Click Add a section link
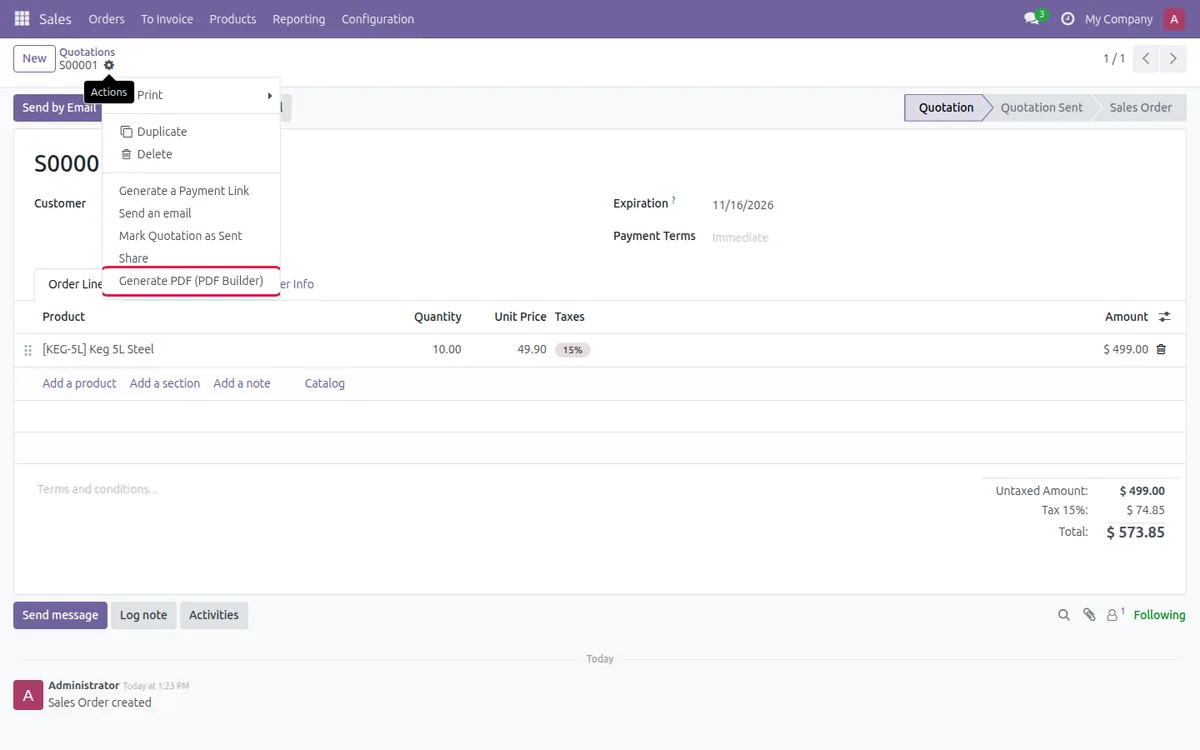The height and width of the screenshot is (750, 1200). 165,383
